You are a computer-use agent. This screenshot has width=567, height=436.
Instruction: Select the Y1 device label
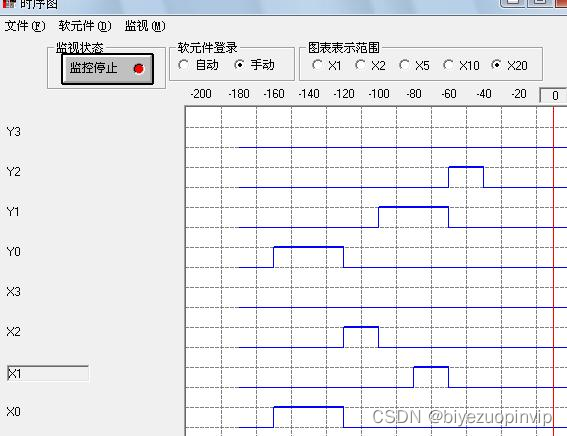13,211
